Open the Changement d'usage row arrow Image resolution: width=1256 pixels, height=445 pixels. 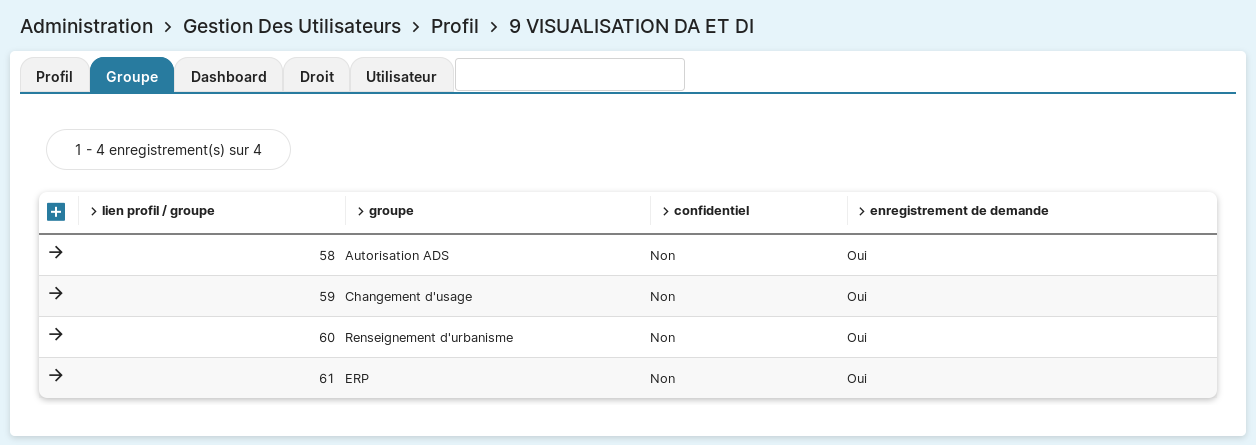56,293
